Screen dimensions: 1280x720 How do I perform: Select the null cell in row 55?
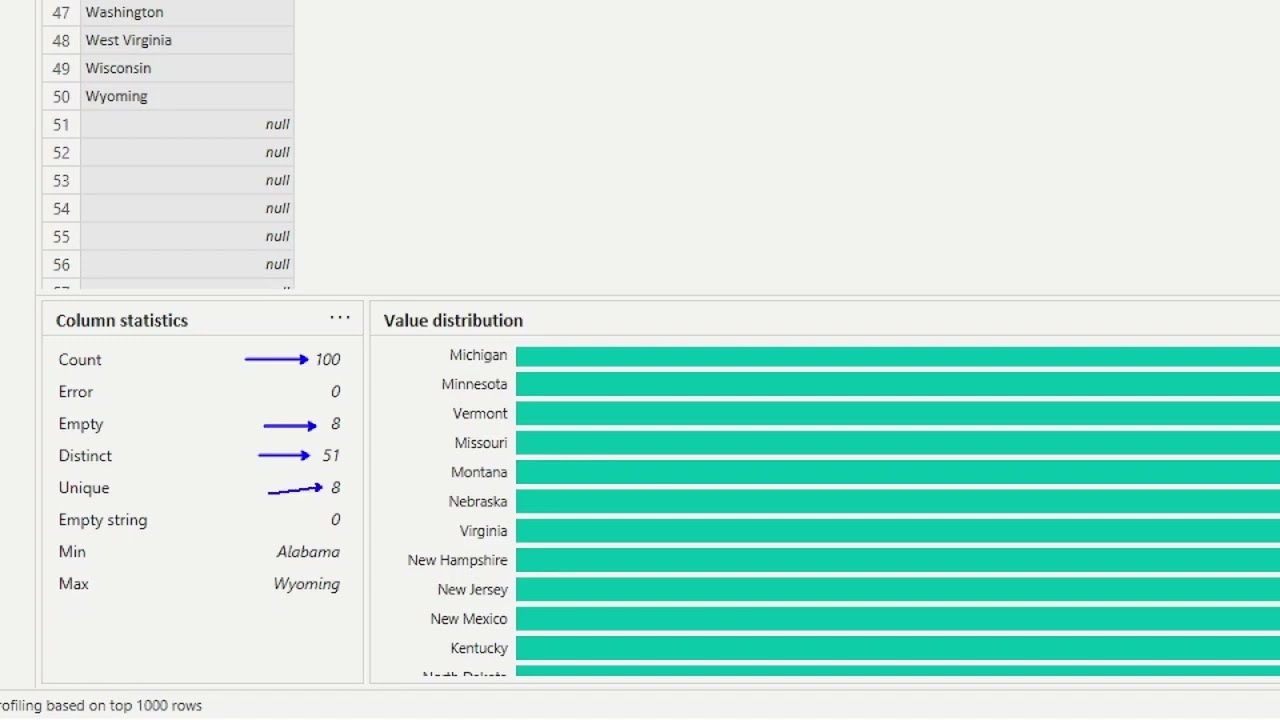click(188, 236)
